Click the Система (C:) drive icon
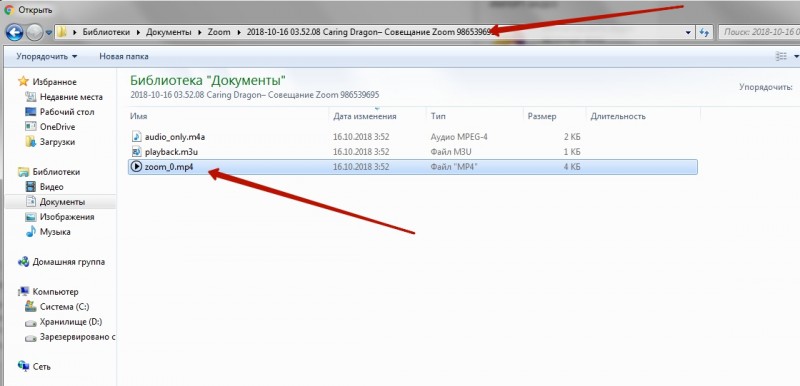This screenshot has height=386, width=800. click(x=31, y=307)
